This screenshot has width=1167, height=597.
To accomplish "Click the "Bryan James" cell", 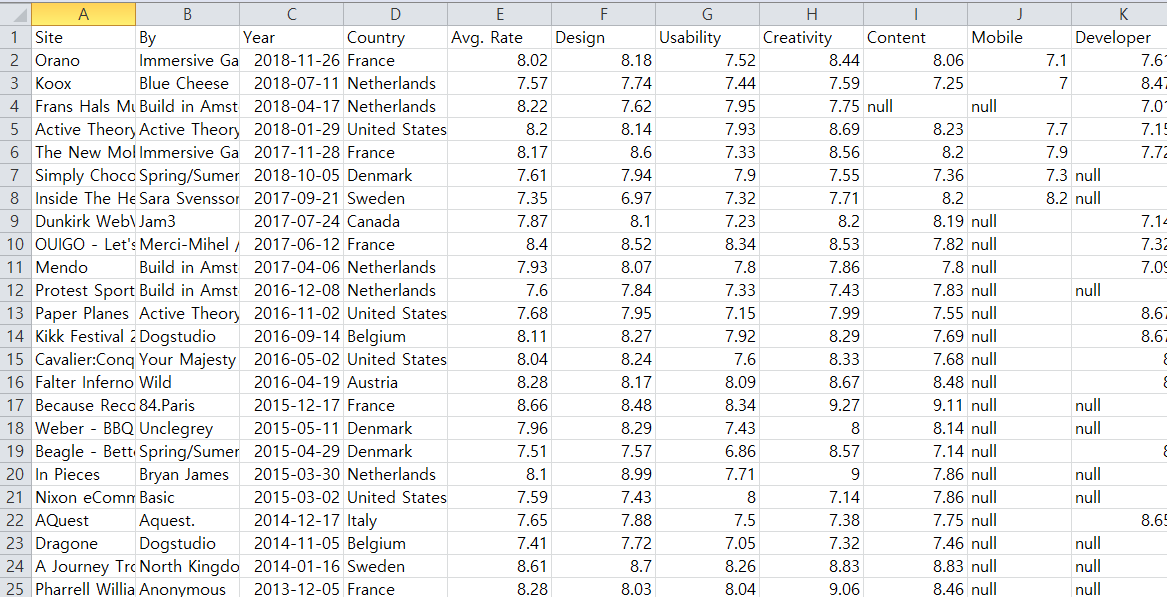I will pyautogui.click(x=188, y=474).
